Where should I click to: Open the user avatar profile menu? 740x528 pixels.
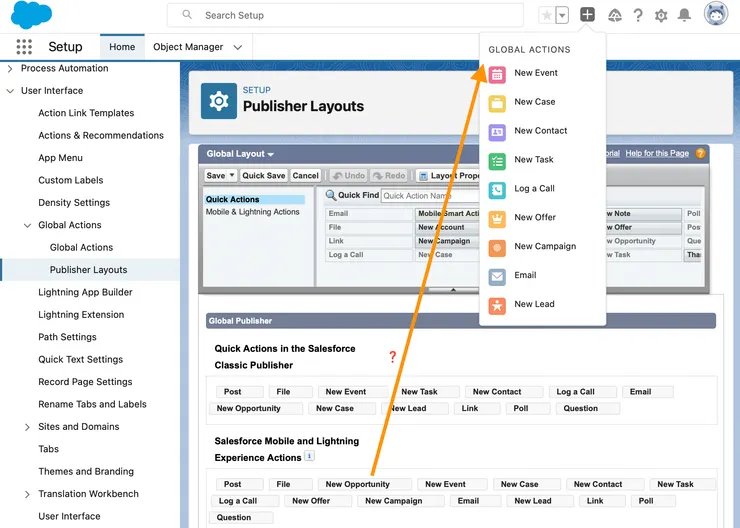coord(716,14)
